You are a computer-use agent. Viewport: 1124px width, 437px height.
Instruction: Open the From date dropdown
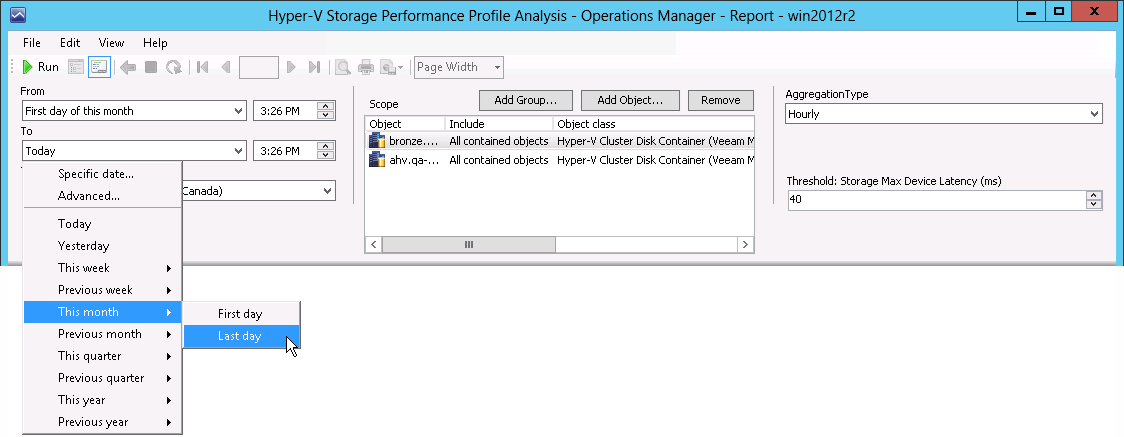point(134,111)
